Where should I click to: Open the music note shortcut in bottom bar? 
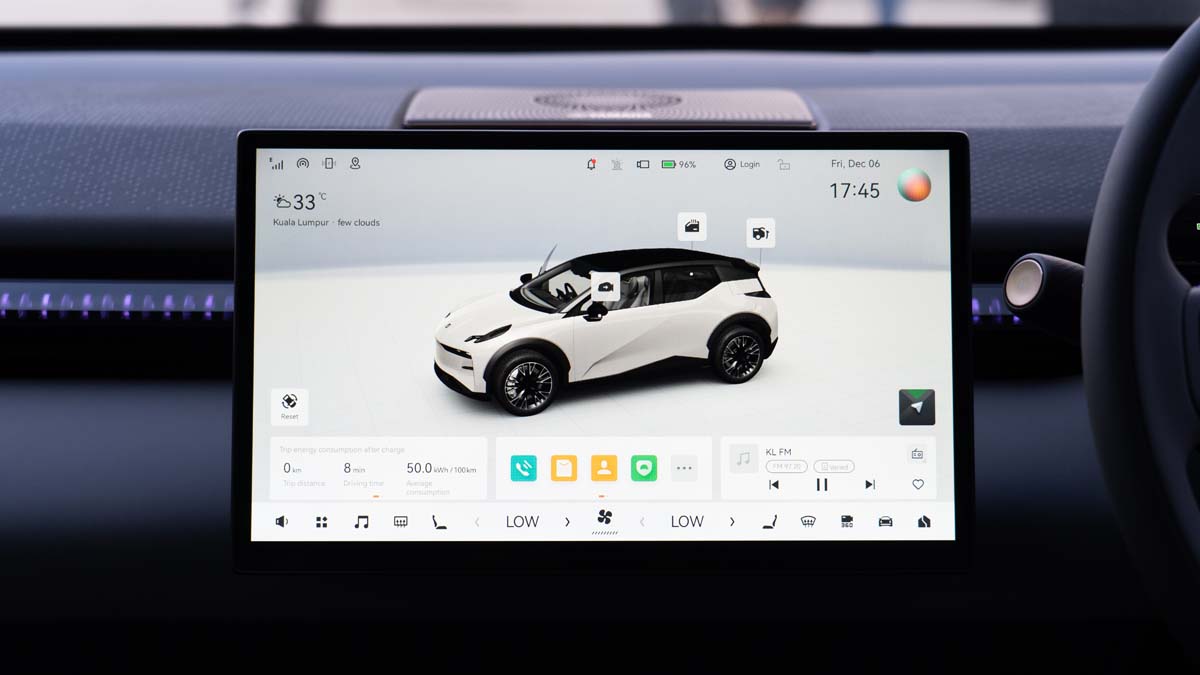coord(361,521)
